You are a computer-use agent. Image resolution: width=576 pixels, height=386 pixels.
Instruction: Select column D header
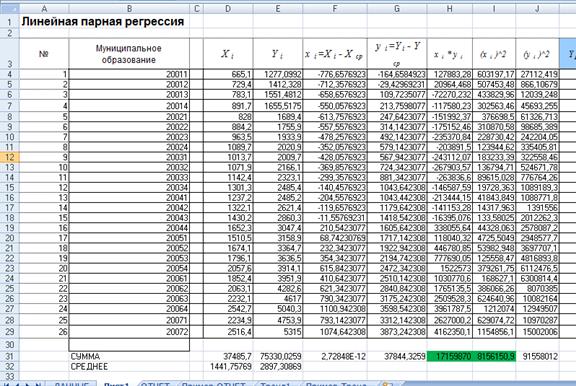228,9
